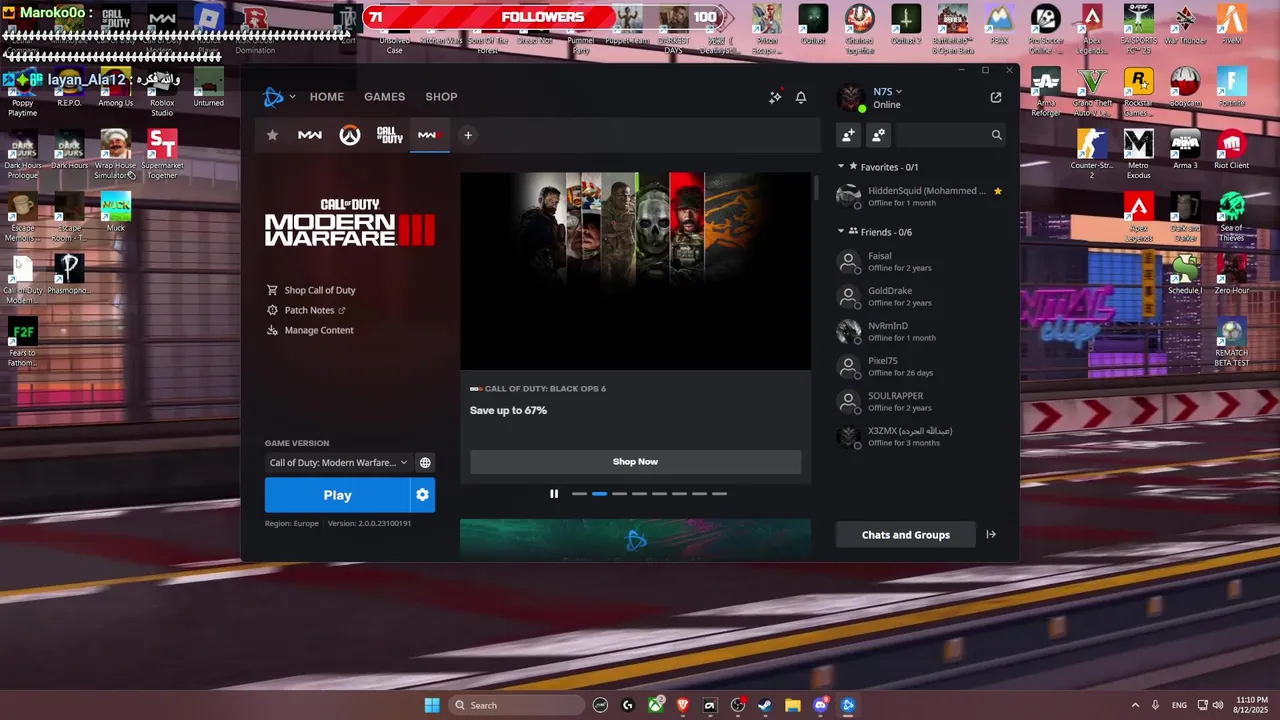1280x720 pixels.
Task: Collapse the friends sidebar arrow
Action: tap(991, 535)
